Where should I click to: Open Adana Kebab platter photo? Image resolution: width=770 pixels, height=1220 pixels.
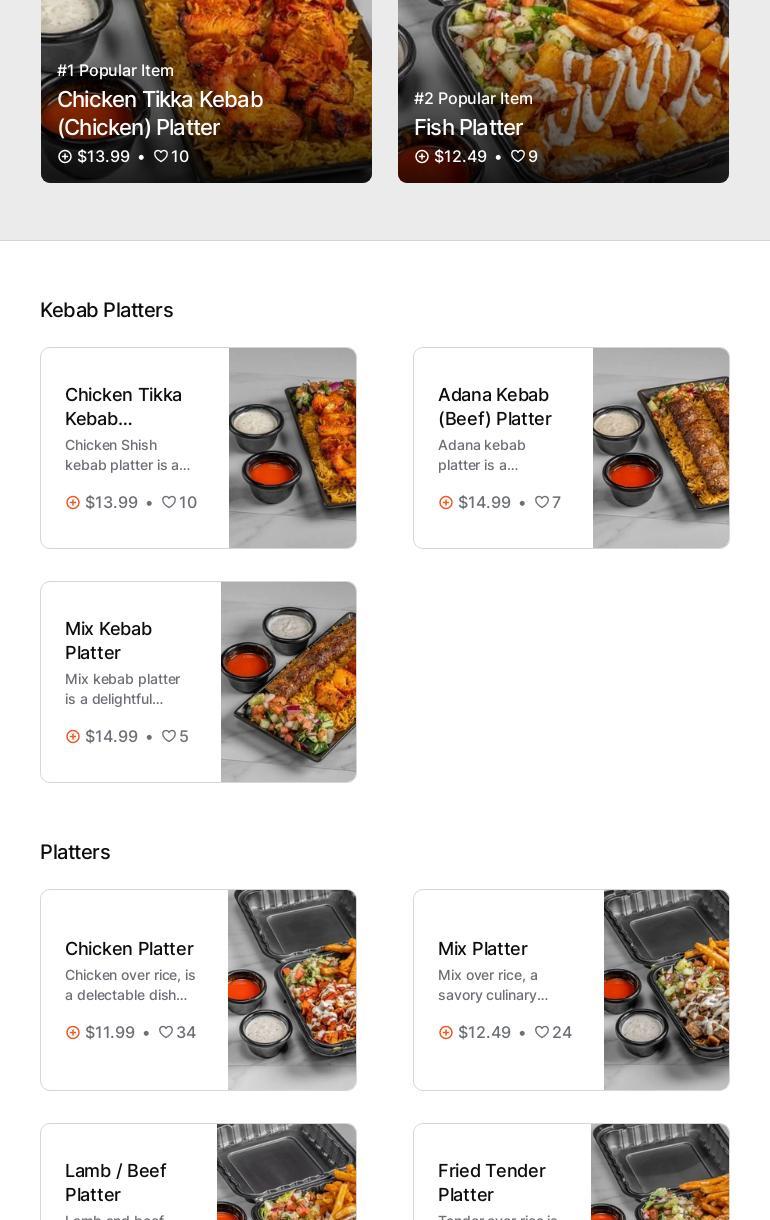(x=660, y=448)
